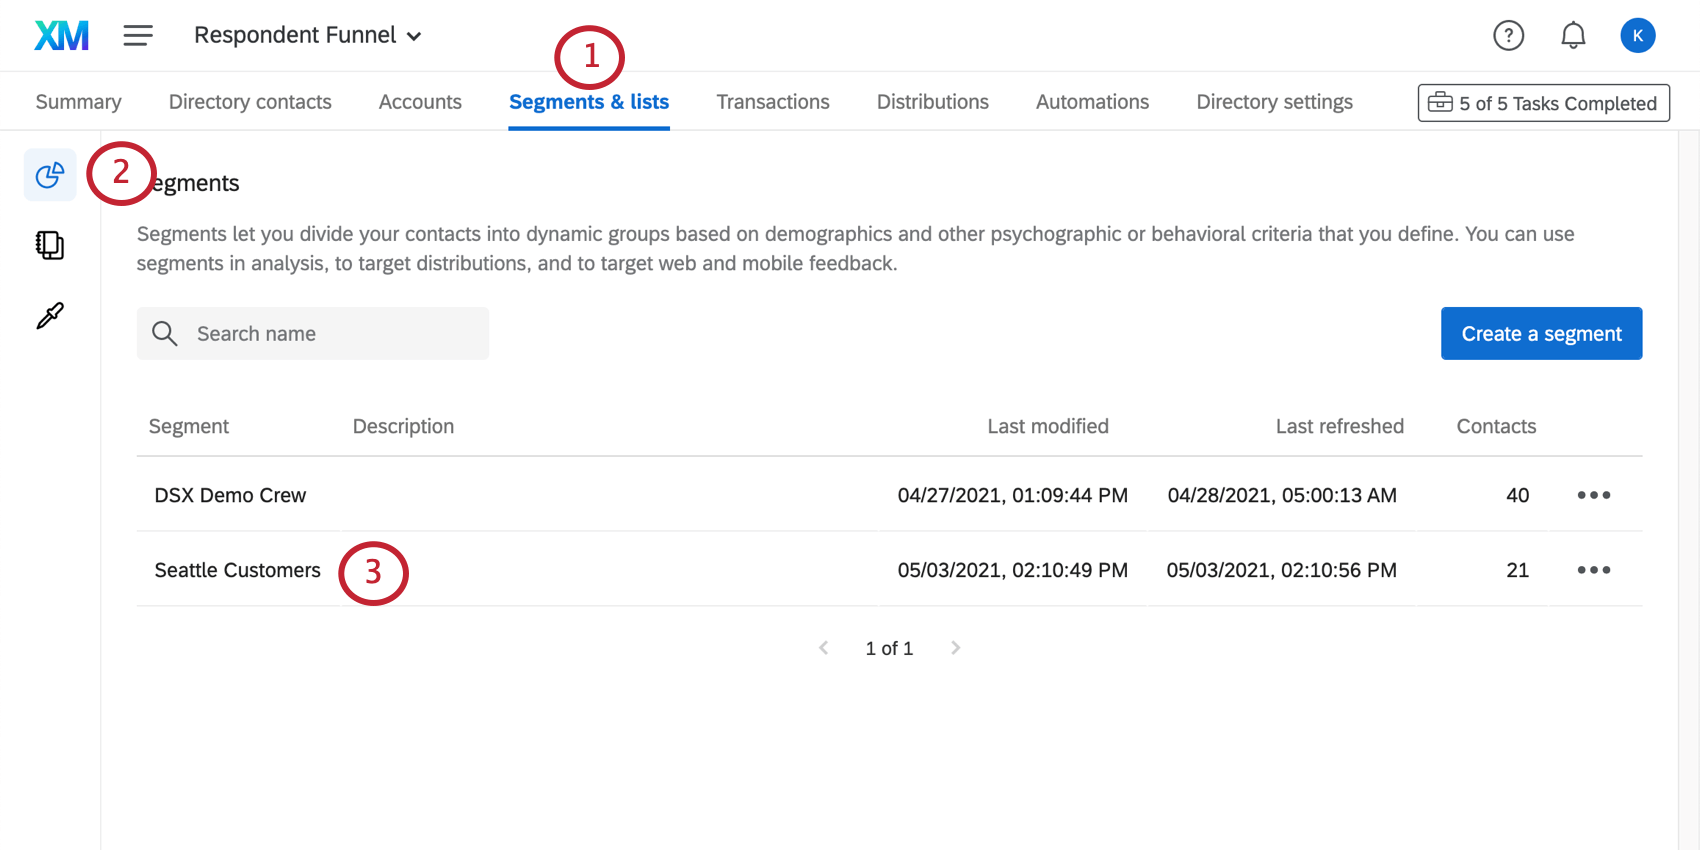Switch to the Directory settings tab
The width and height of the screenshot is (1700, 850).
click(x=1275, y=102)
